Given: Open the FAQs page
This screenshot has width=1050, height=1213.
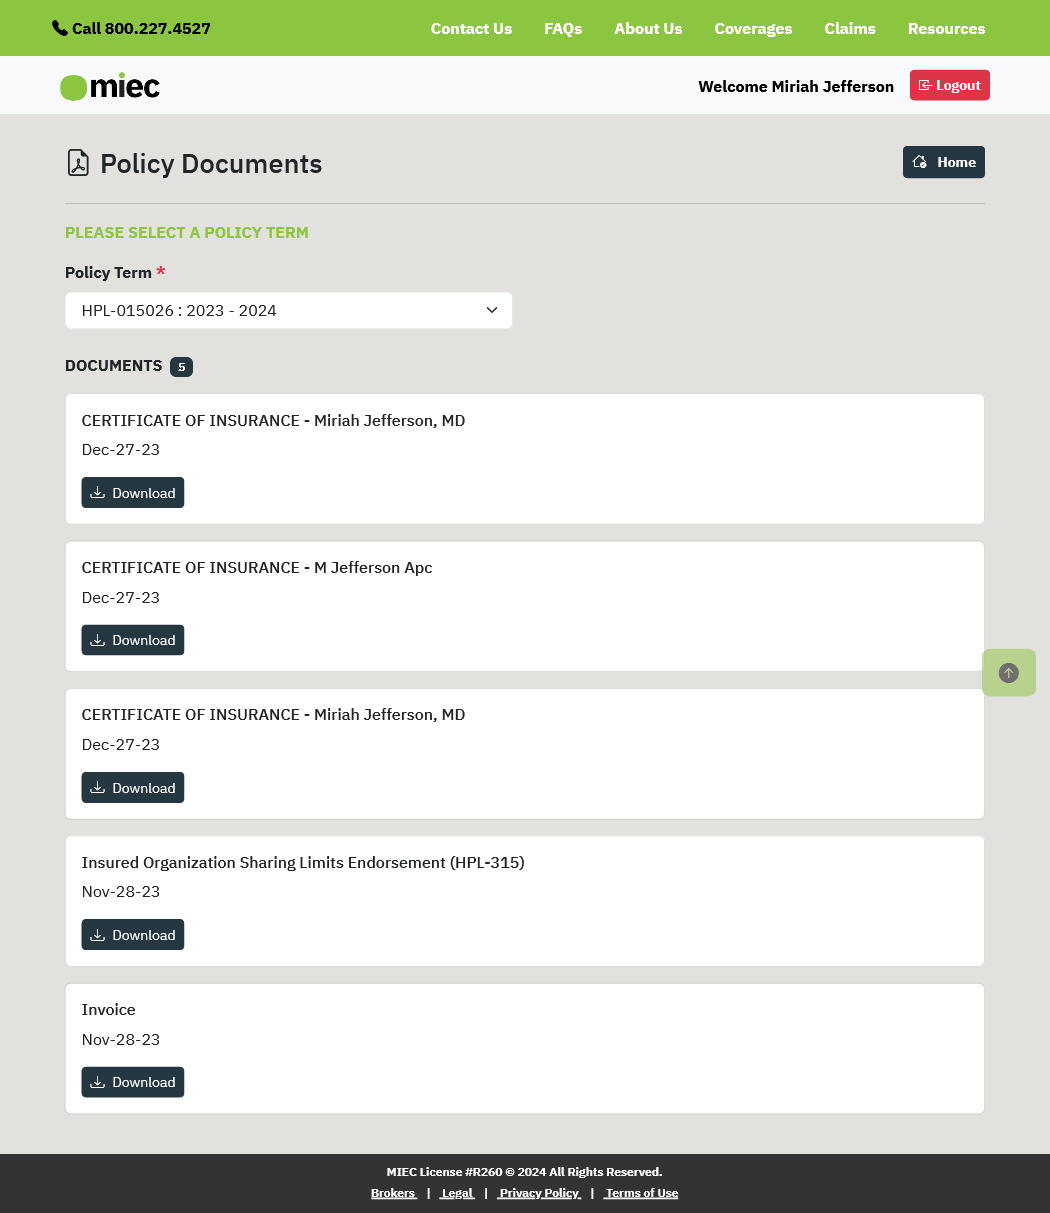Looking at the screenshot, I should [x=563, y=28].
